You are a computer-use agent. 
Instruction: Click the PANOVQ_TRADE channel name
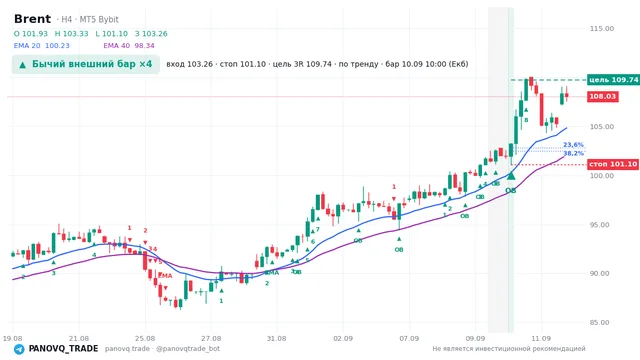point(63,349)
